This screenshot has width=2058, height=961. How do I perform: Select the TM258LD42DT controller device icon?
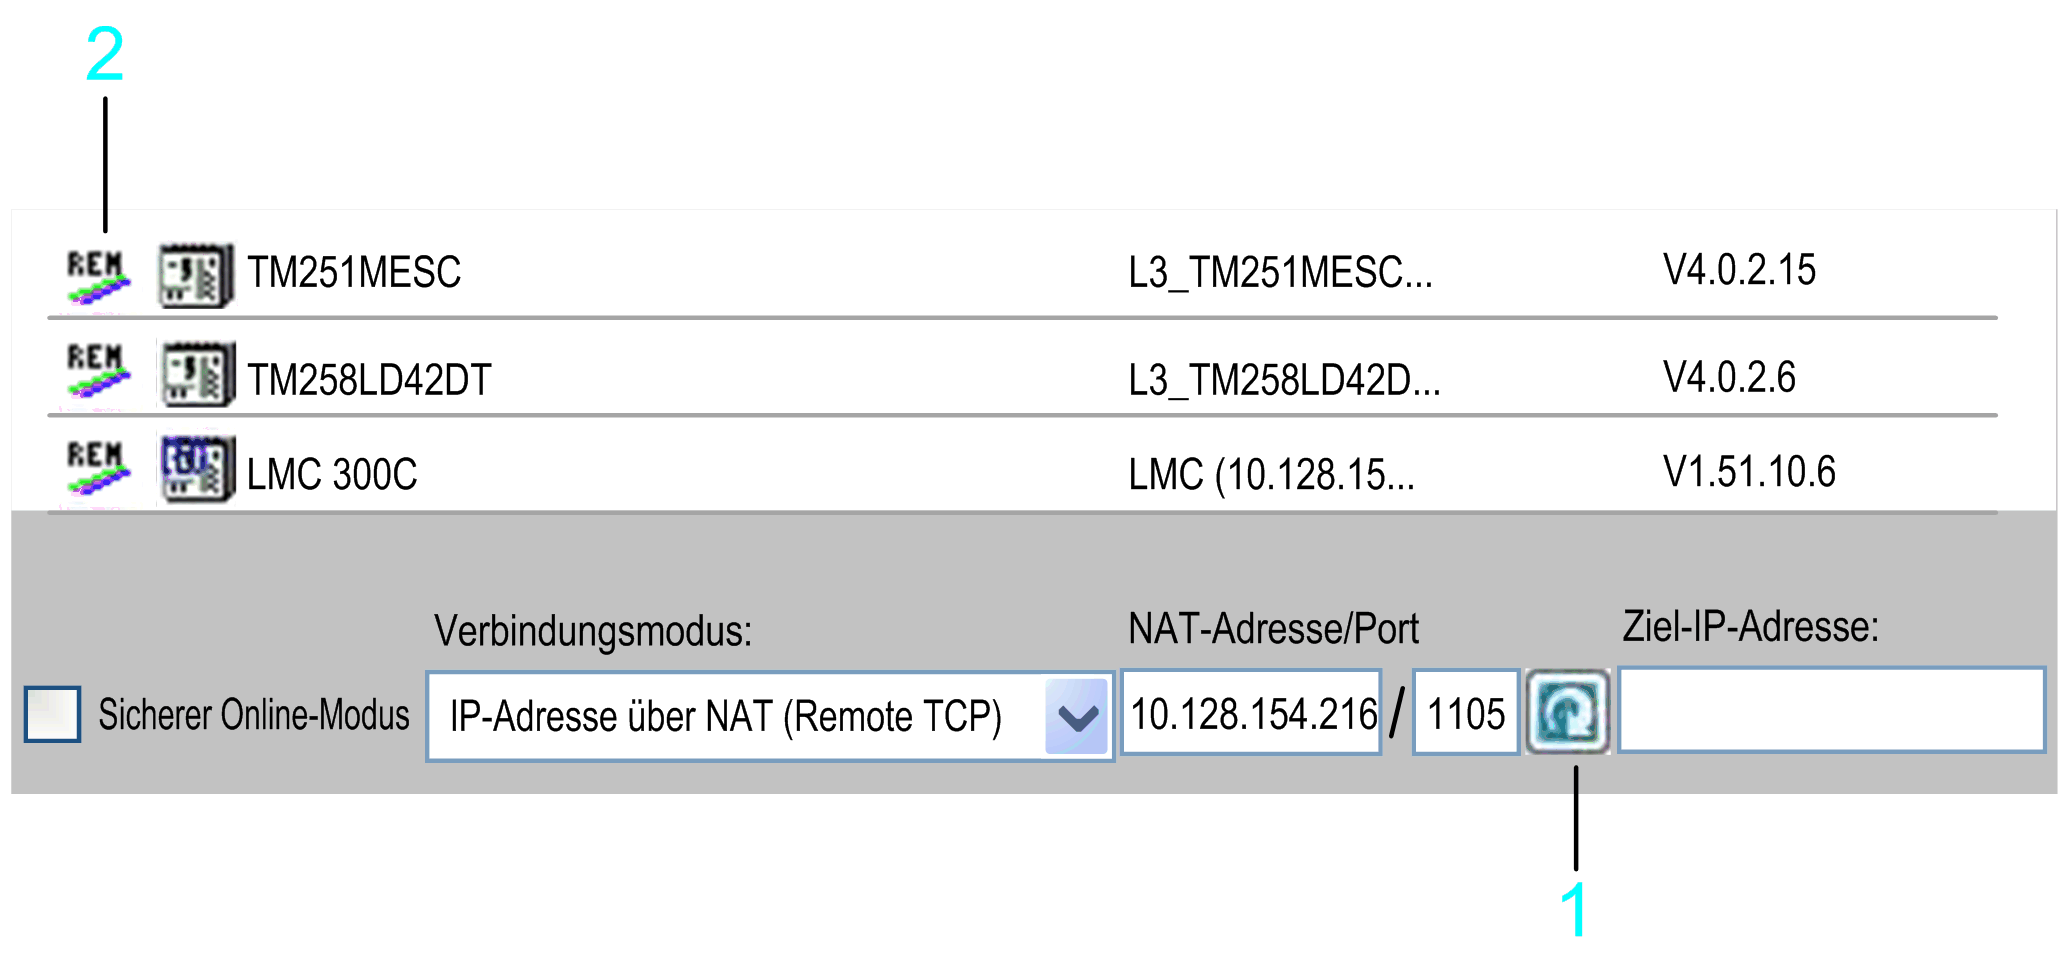click(197, 373)
